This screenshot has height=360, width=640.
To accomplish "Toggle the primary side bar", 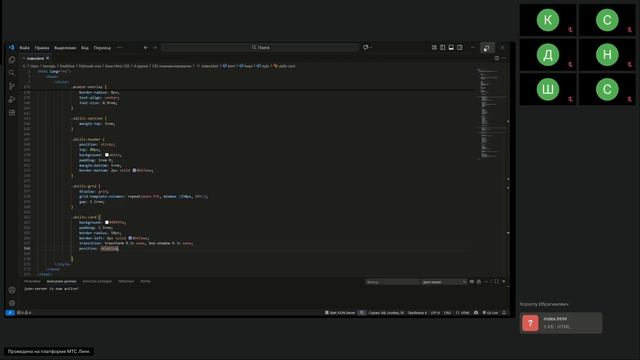I will [442, 47].
